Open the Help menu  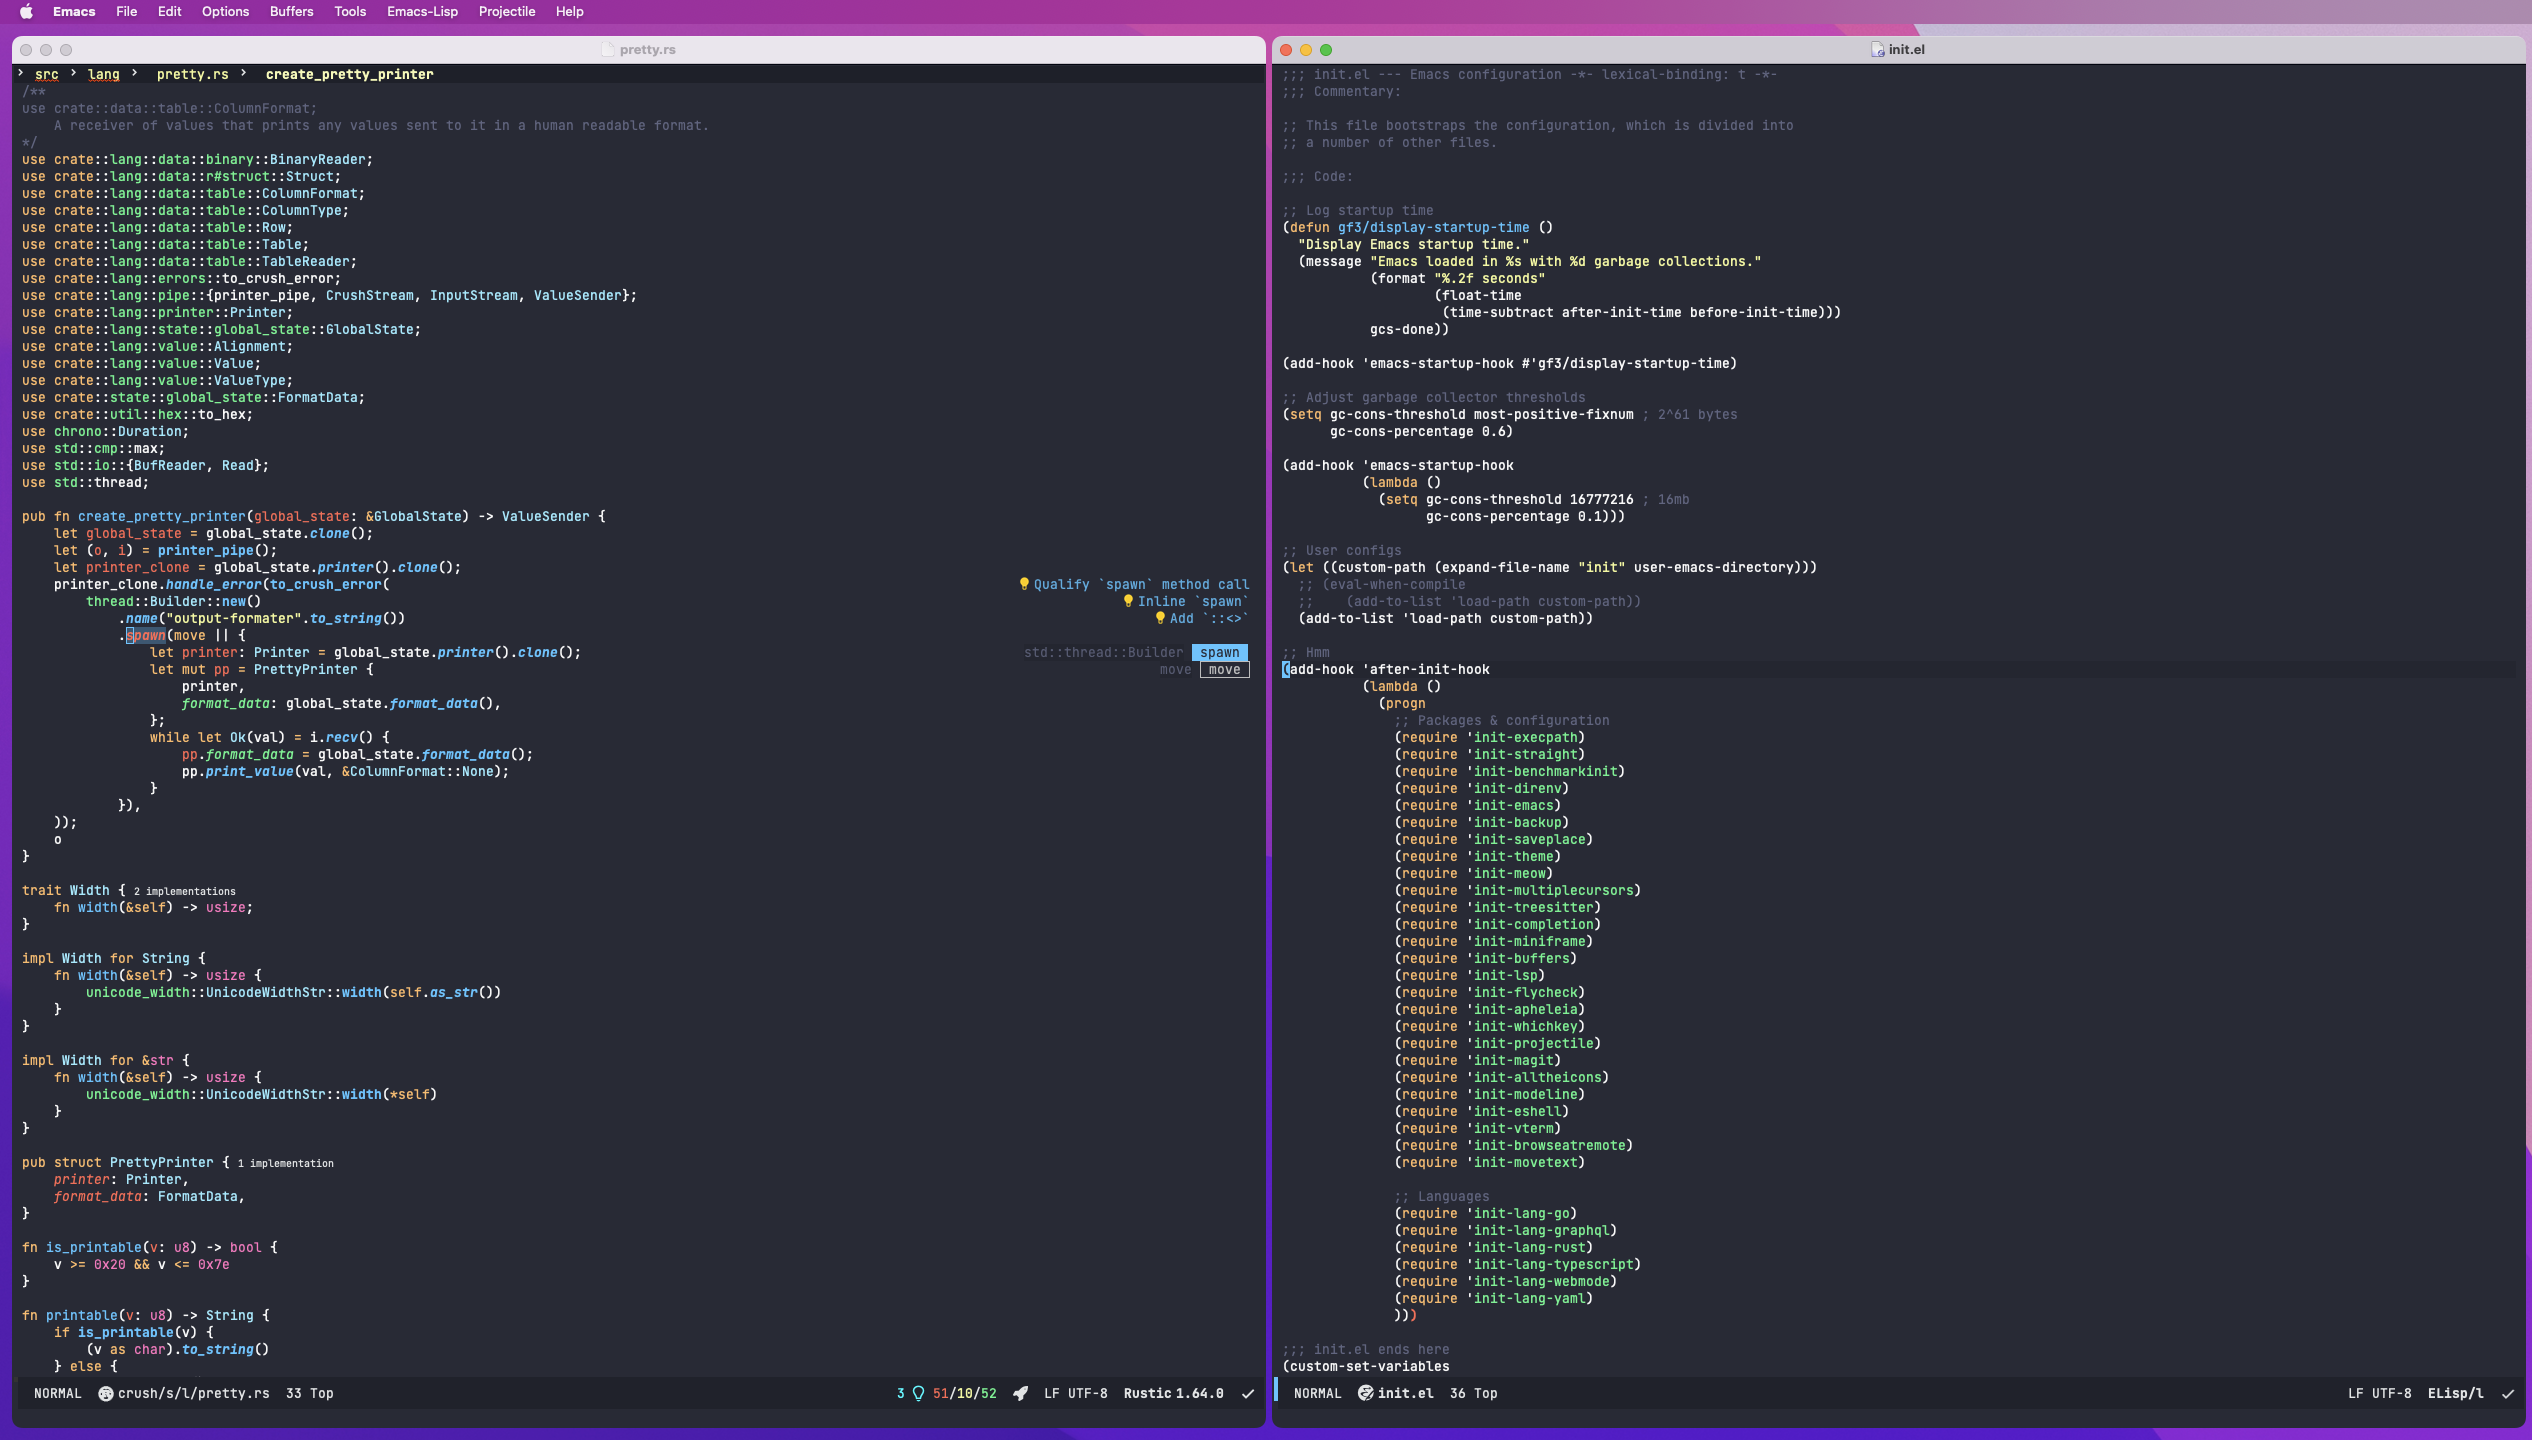tap(569, 12)
